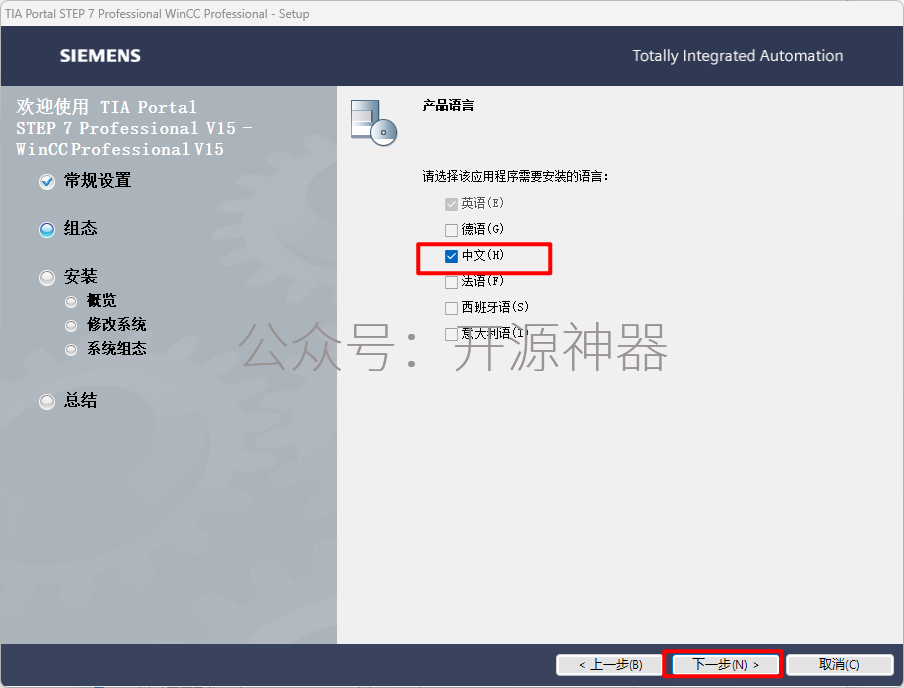Click the checked 常规设置 step indicator
This screenshot has height=688, width=904.
(47, 182)
